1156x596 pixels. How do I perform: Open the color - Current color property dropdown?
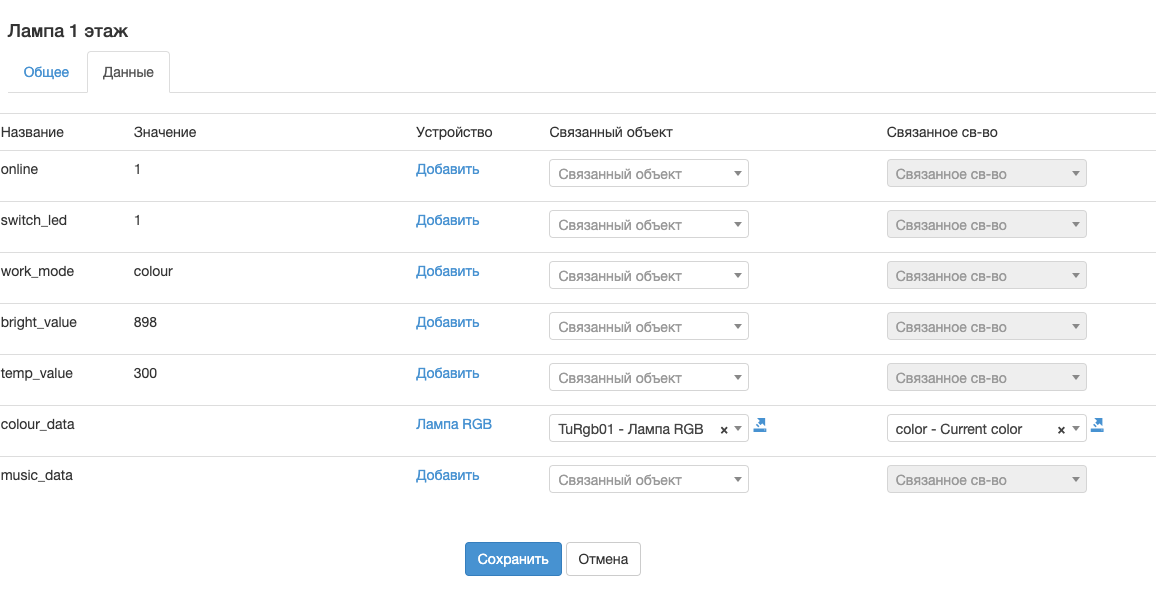975,429
